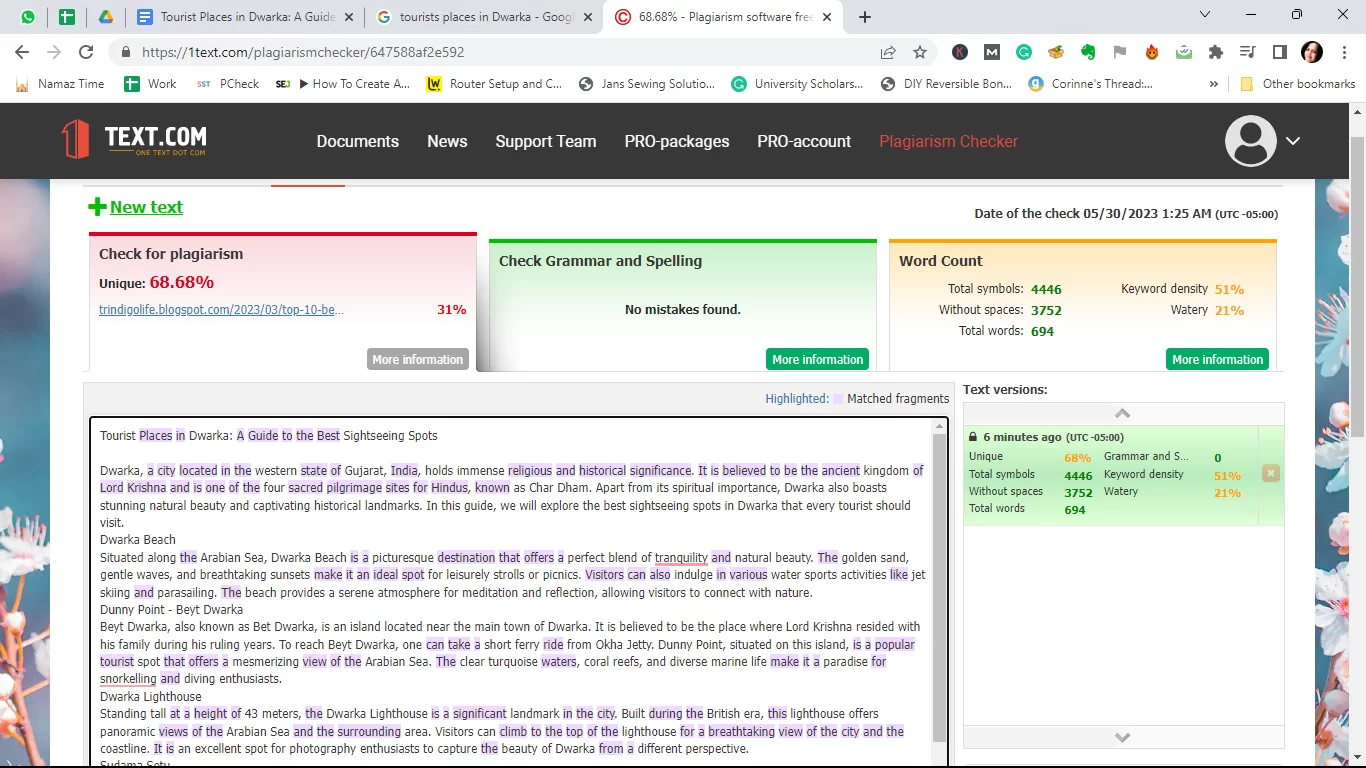Image resolution: width=1366 pixels, height=768 pixels.
Task: Click the green plus New text icon
Action: point(97,207)
